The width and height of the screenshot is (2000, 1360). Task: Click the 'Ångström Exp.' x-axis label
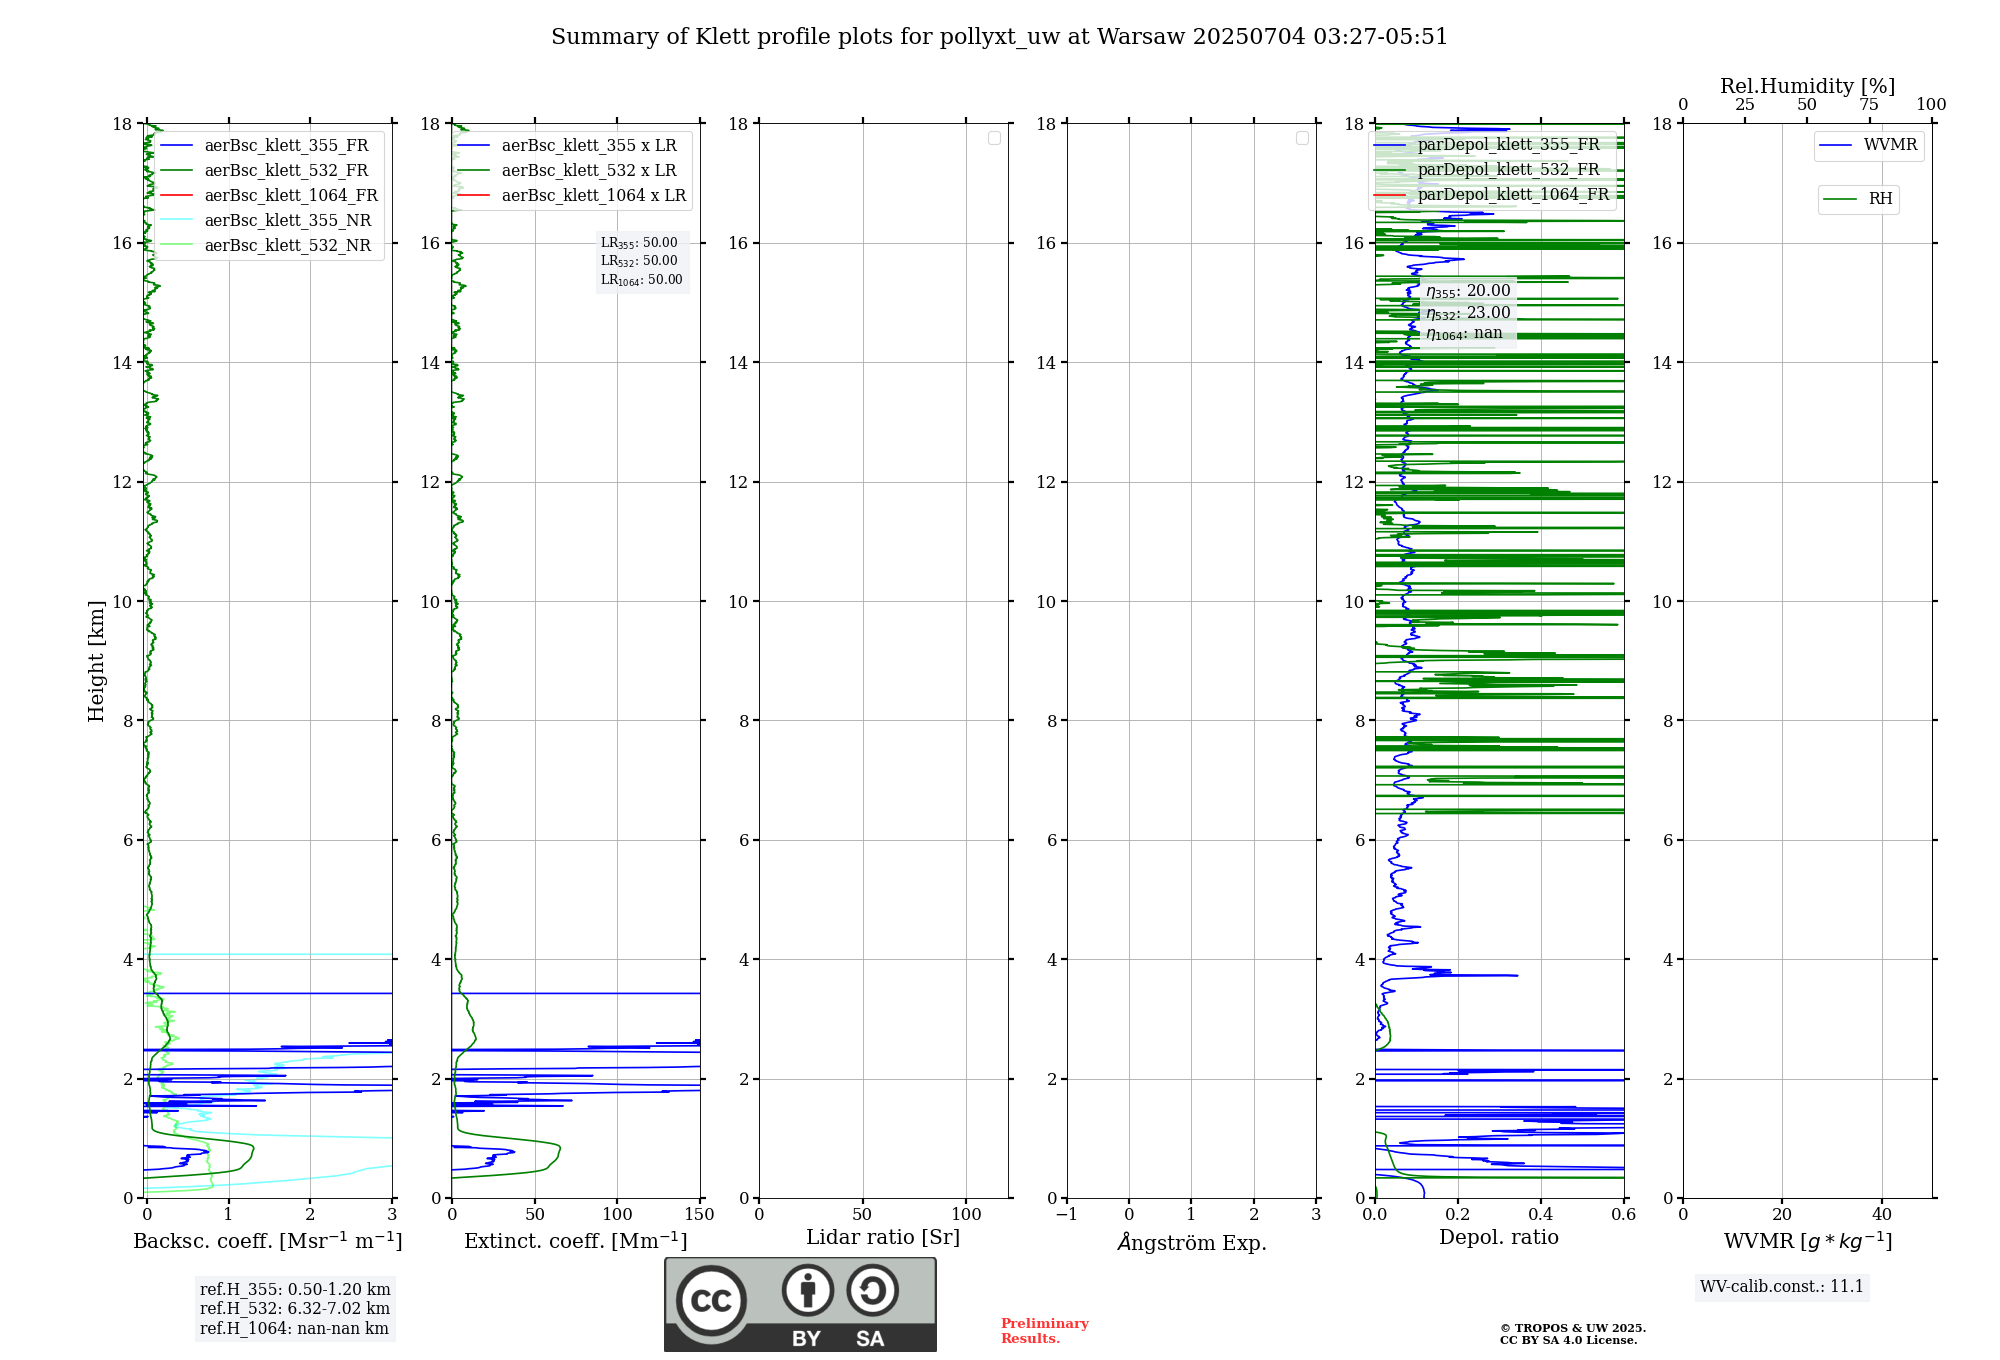pos(1192,1242)
